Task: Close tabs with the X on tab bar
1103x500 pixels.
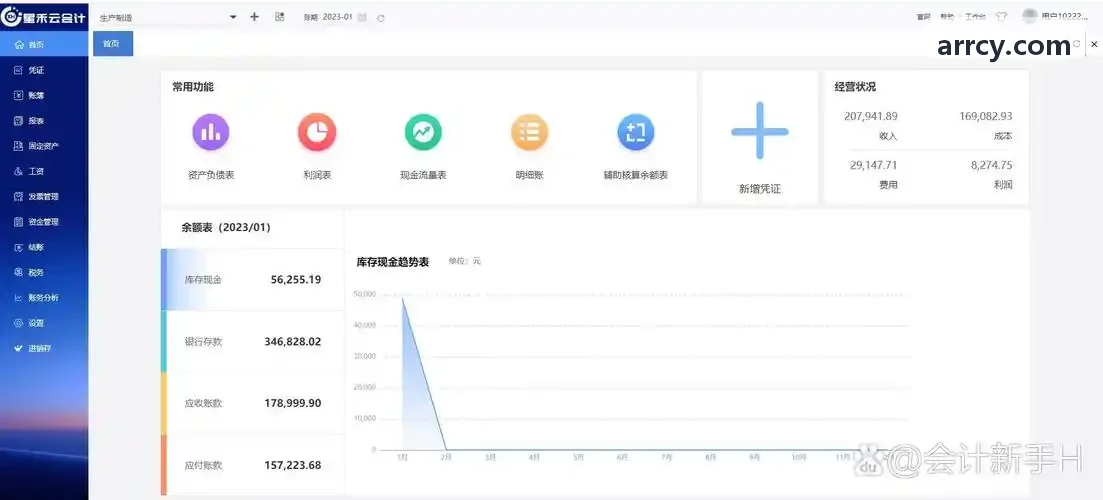Action: (1094, 44)
